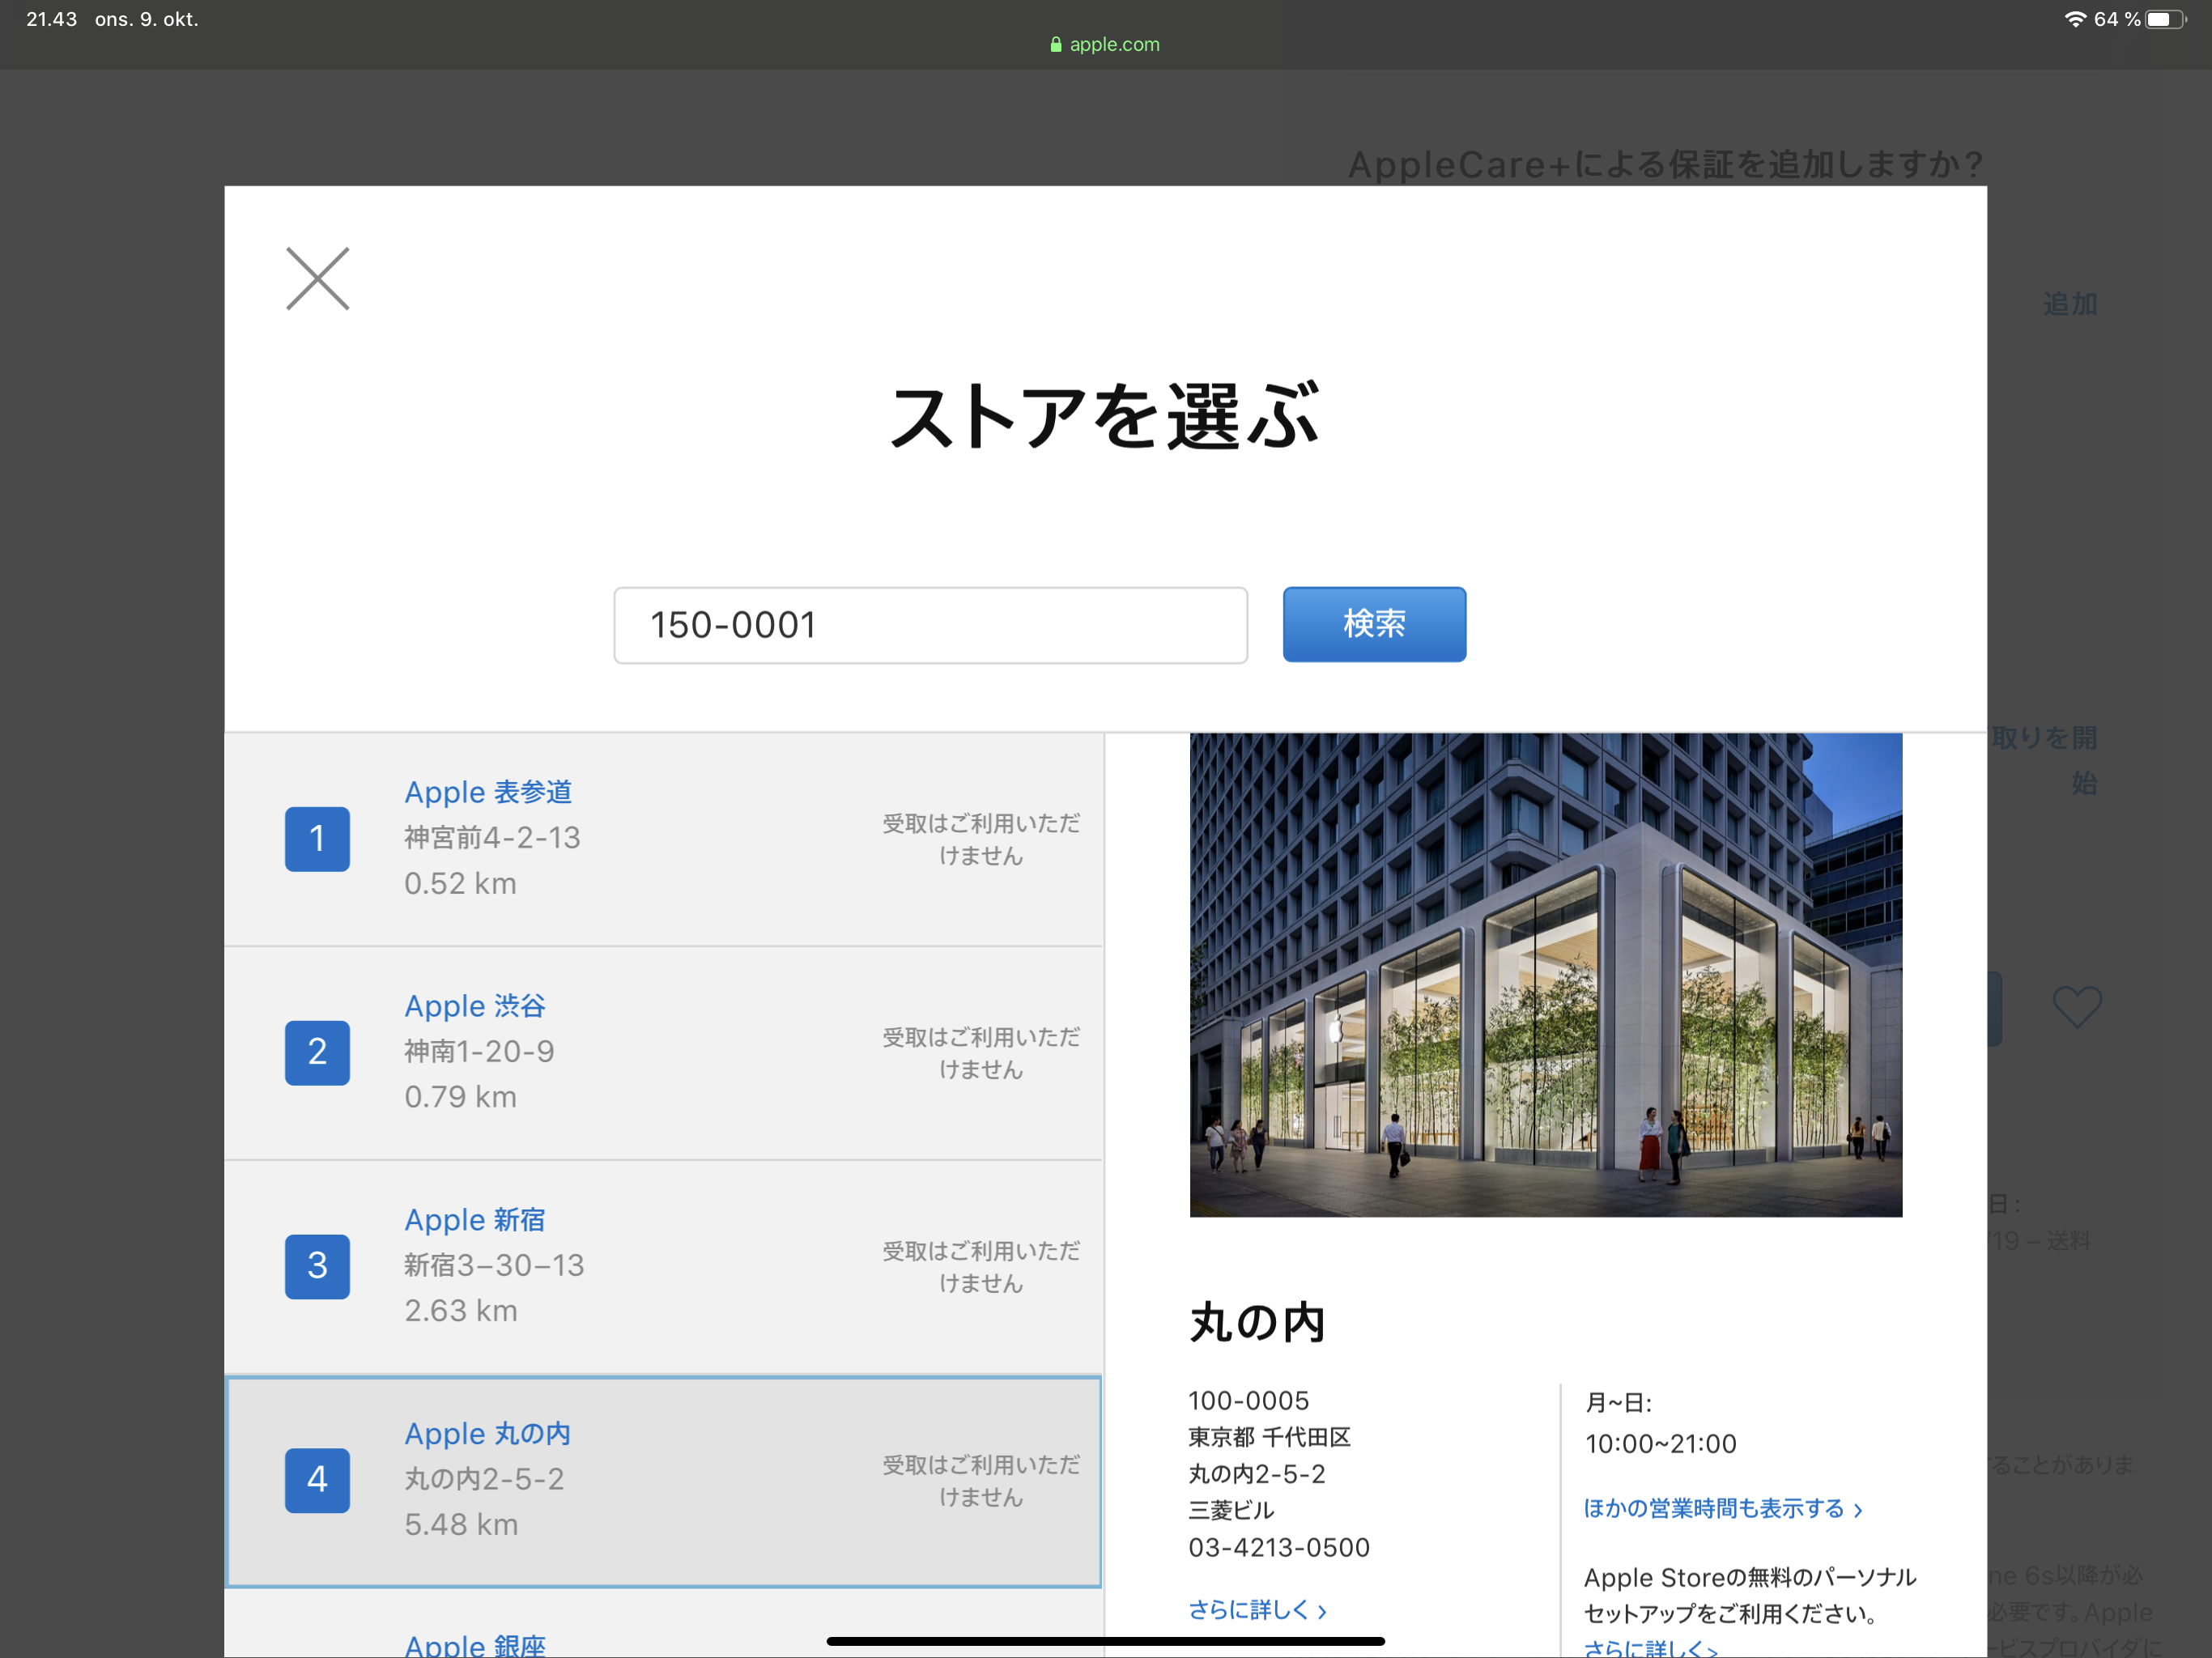Click pickup unavailable note for 表参道
This screenshot has height=1658, width=2212.
tap(981, 839)
